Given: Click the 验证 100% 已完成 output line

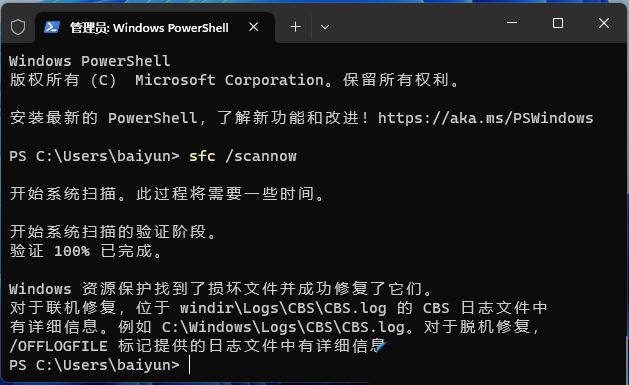Looking at the screenshot, I should pos(86,251).
